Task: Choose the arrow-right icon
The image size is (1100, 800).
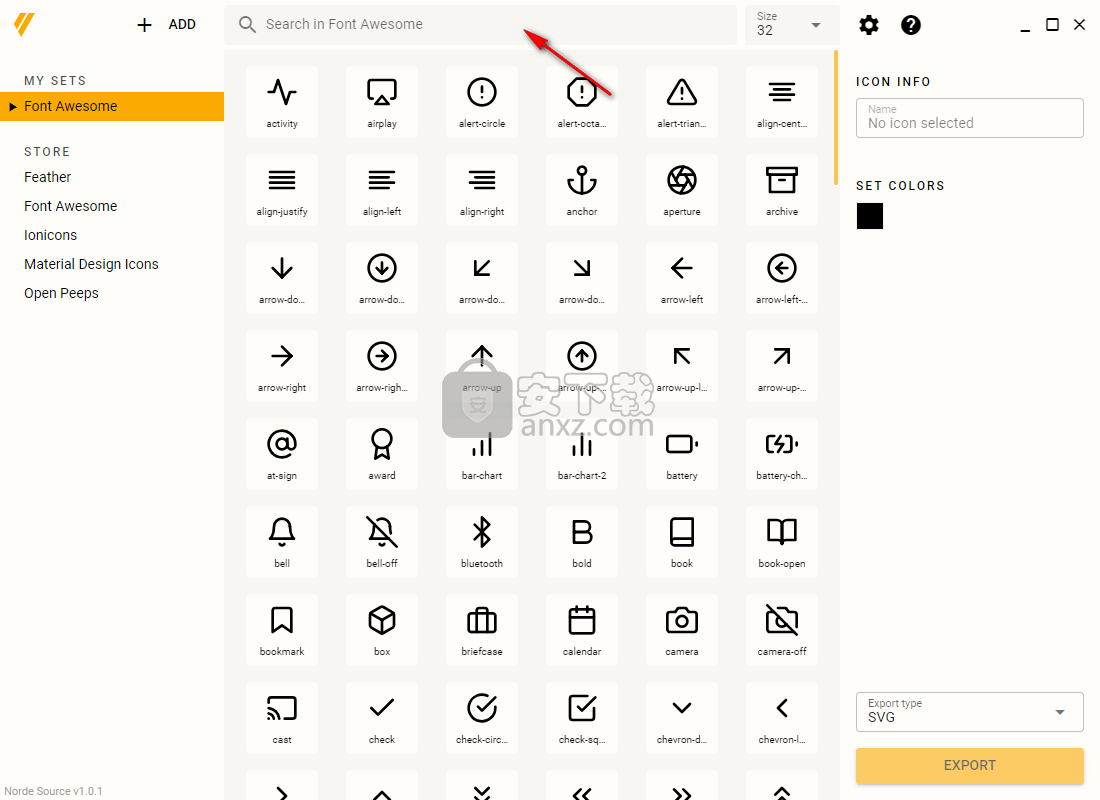Action: pos(282,366)
